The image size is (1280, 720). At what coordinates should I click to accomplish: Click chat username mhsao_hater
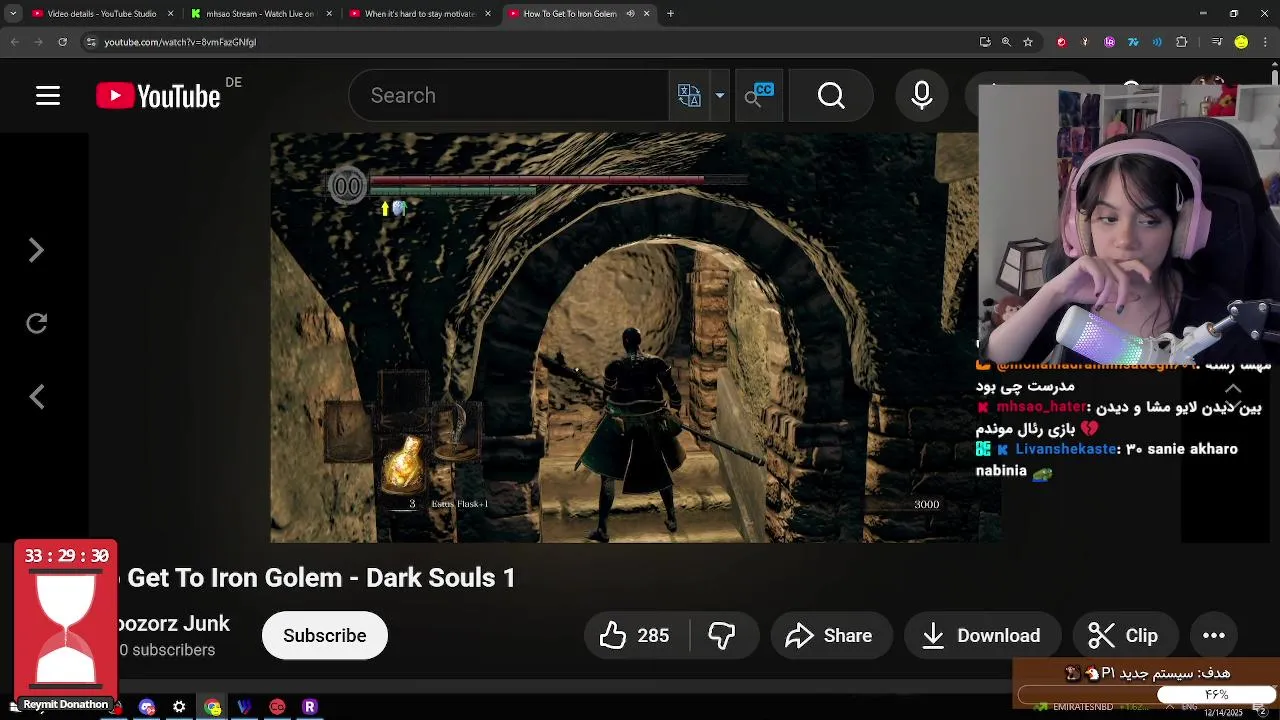[1040, 407]
